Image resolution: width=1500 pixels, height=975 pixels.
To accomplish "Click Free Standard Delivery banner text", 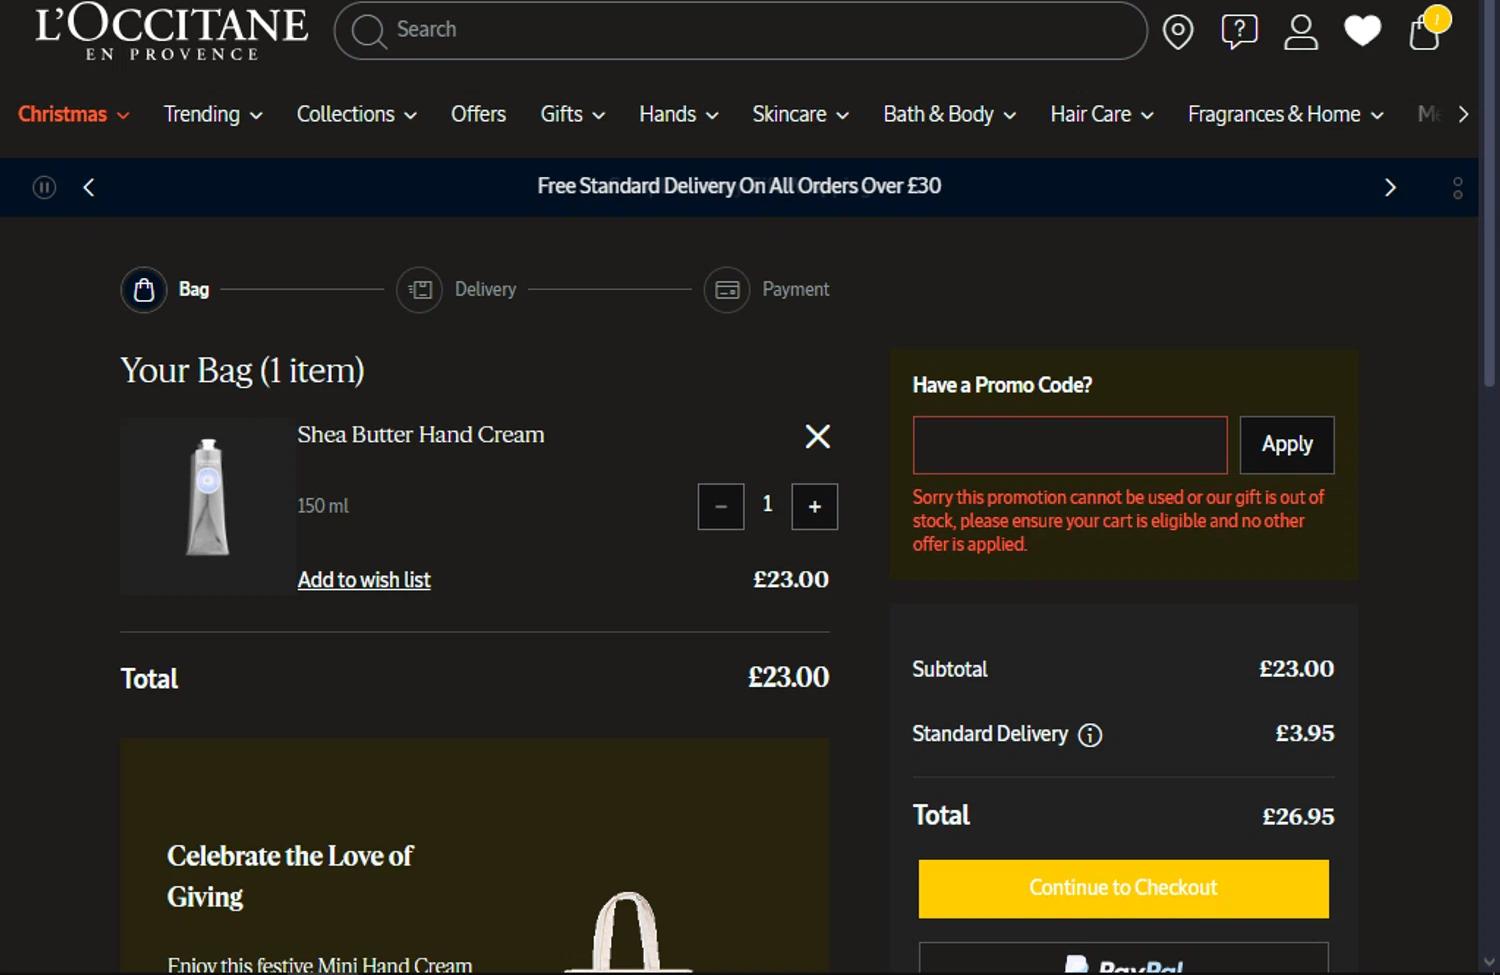I will [x=739, y=186].
